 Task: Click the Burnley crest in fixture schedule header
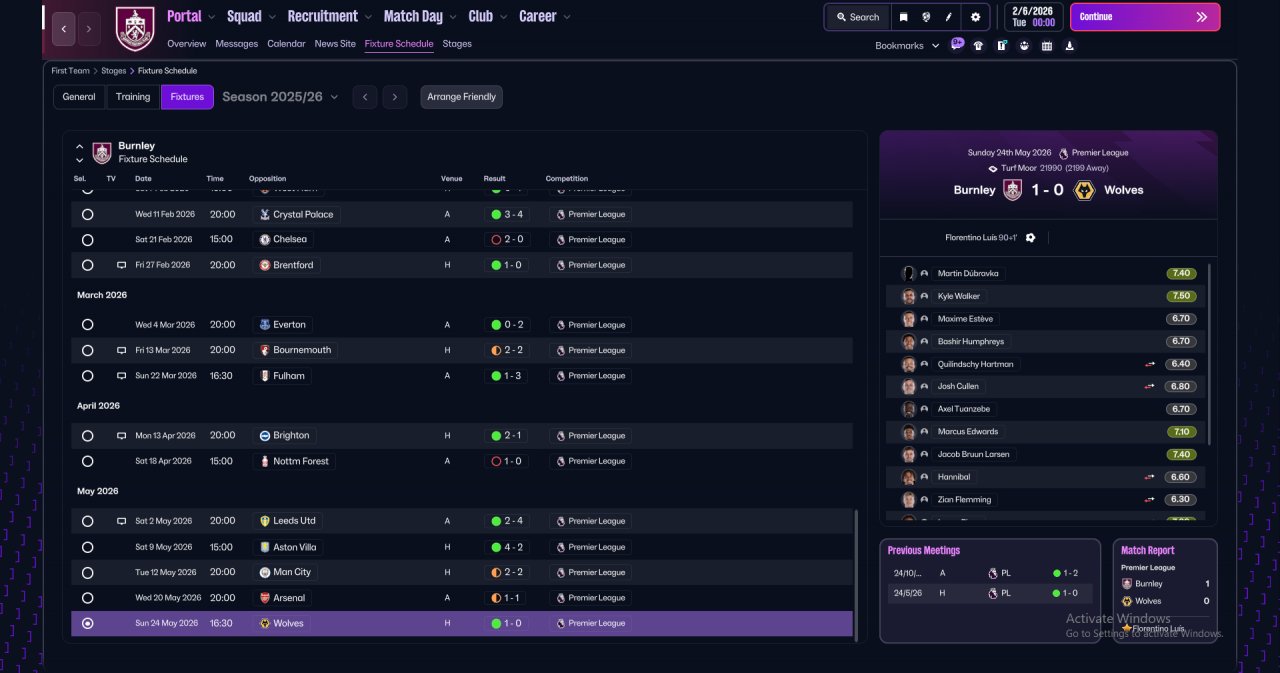click(x=102, y=152)
